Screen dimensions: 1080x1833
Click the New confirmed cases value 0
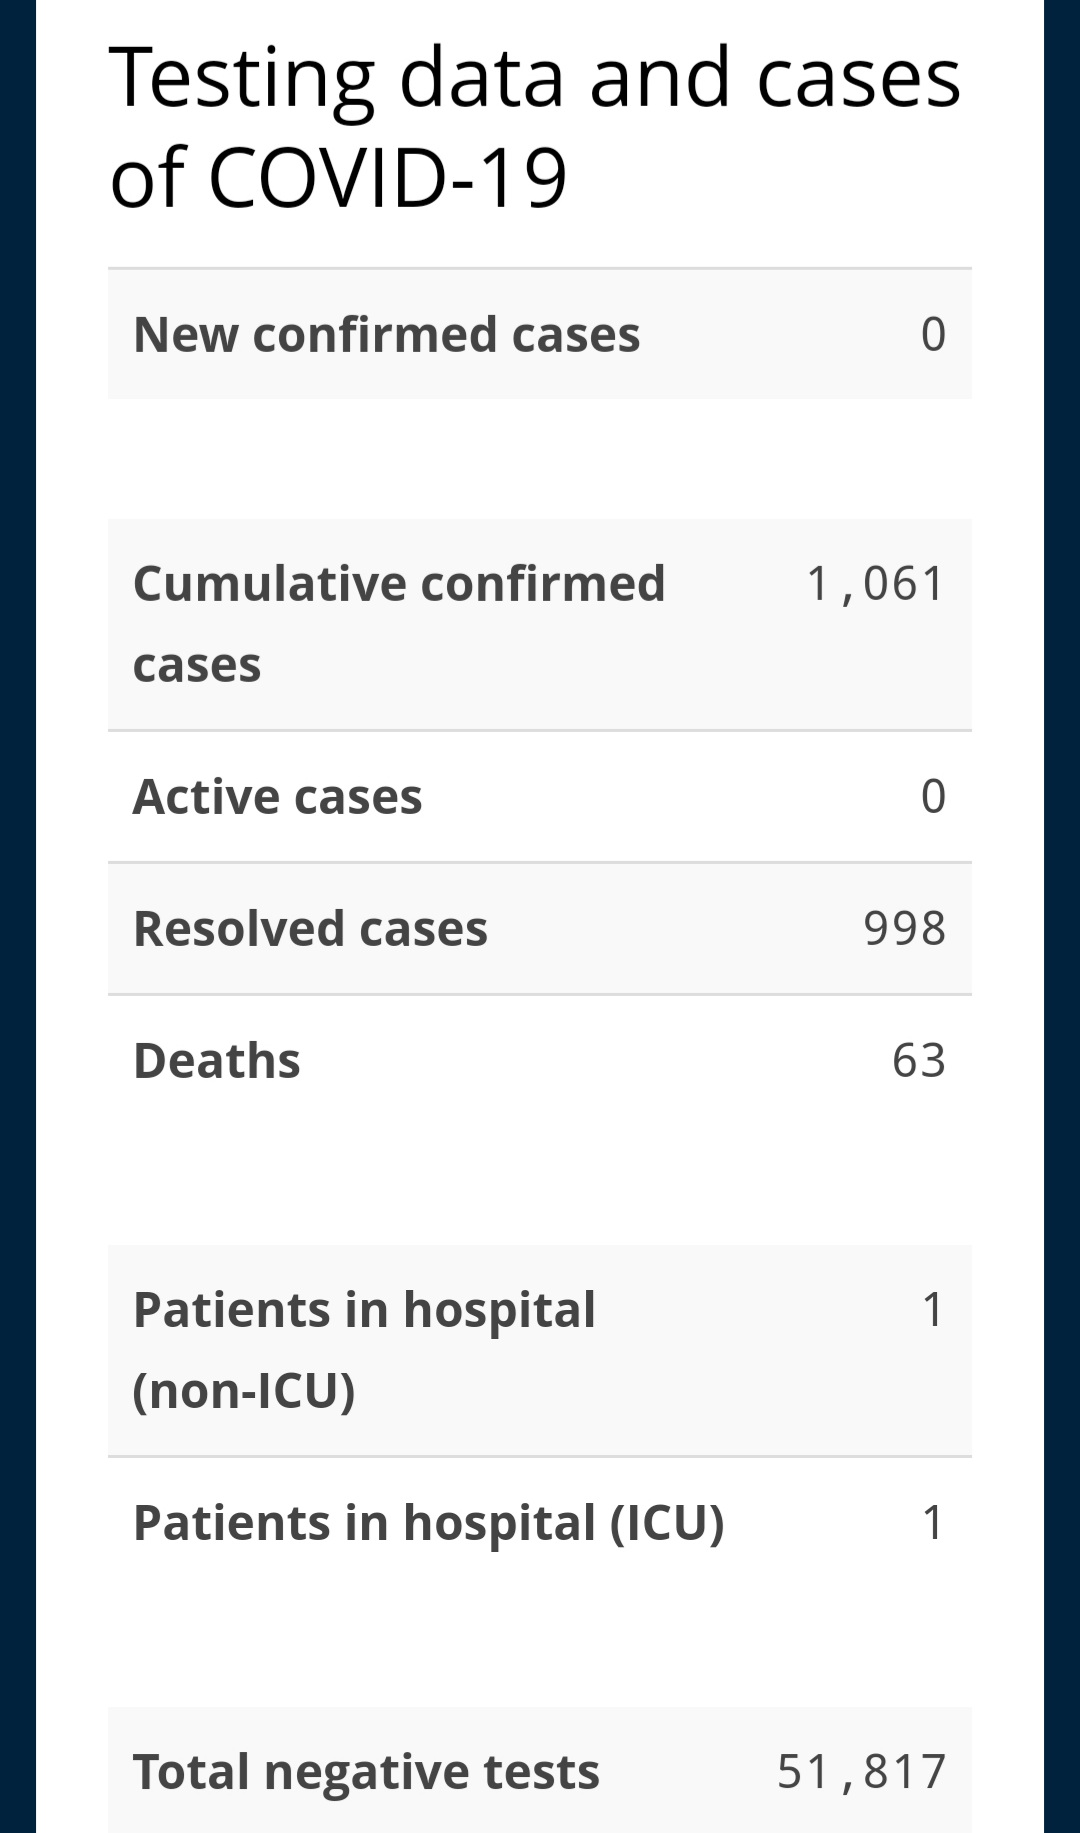tap(933, 334)
